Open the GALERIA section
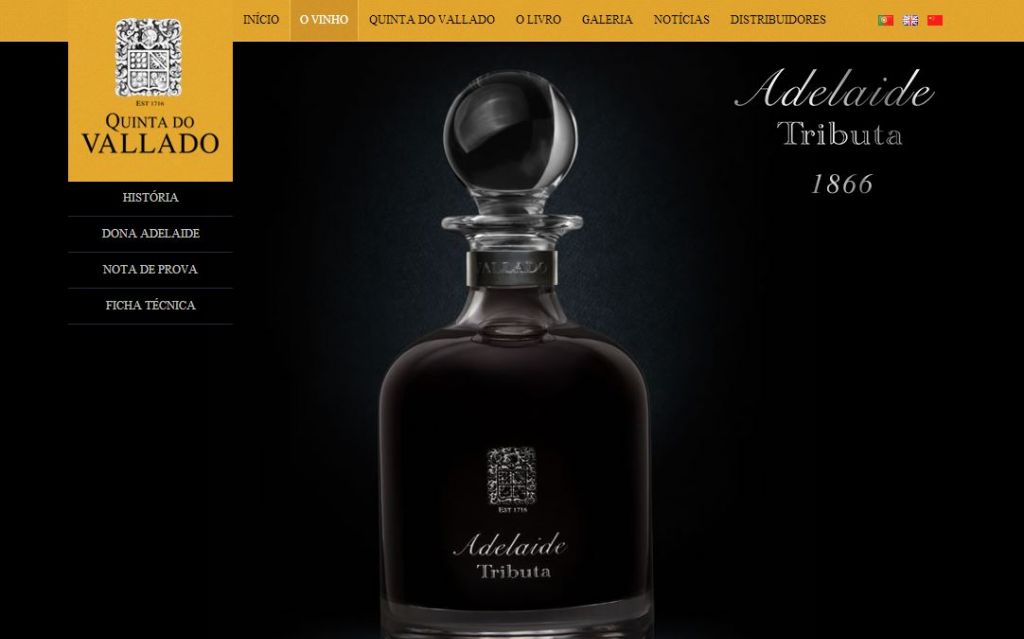 pos(607,20)
